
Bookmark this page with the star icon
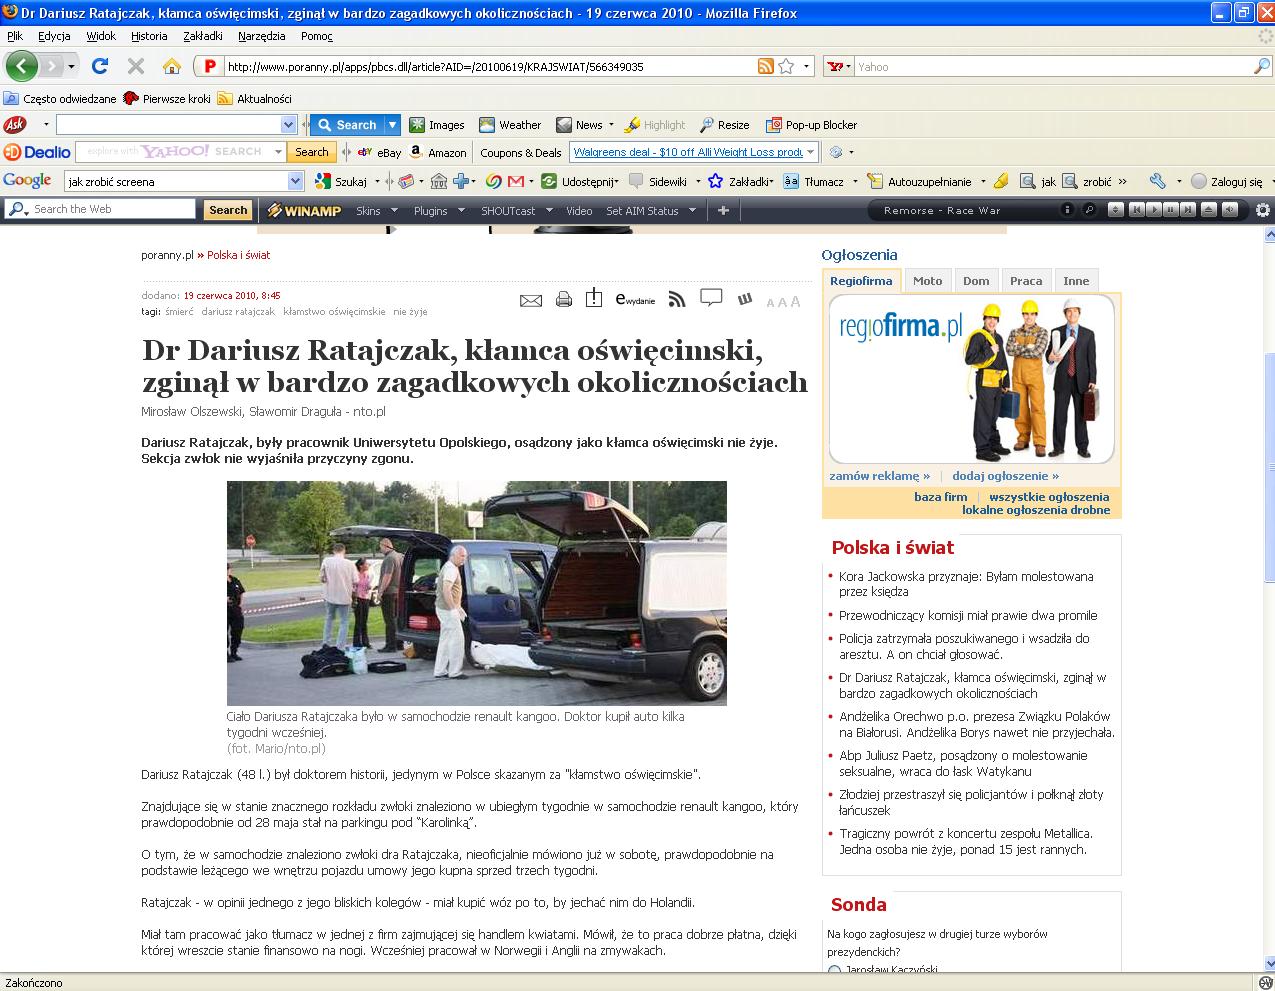(786, 67)
